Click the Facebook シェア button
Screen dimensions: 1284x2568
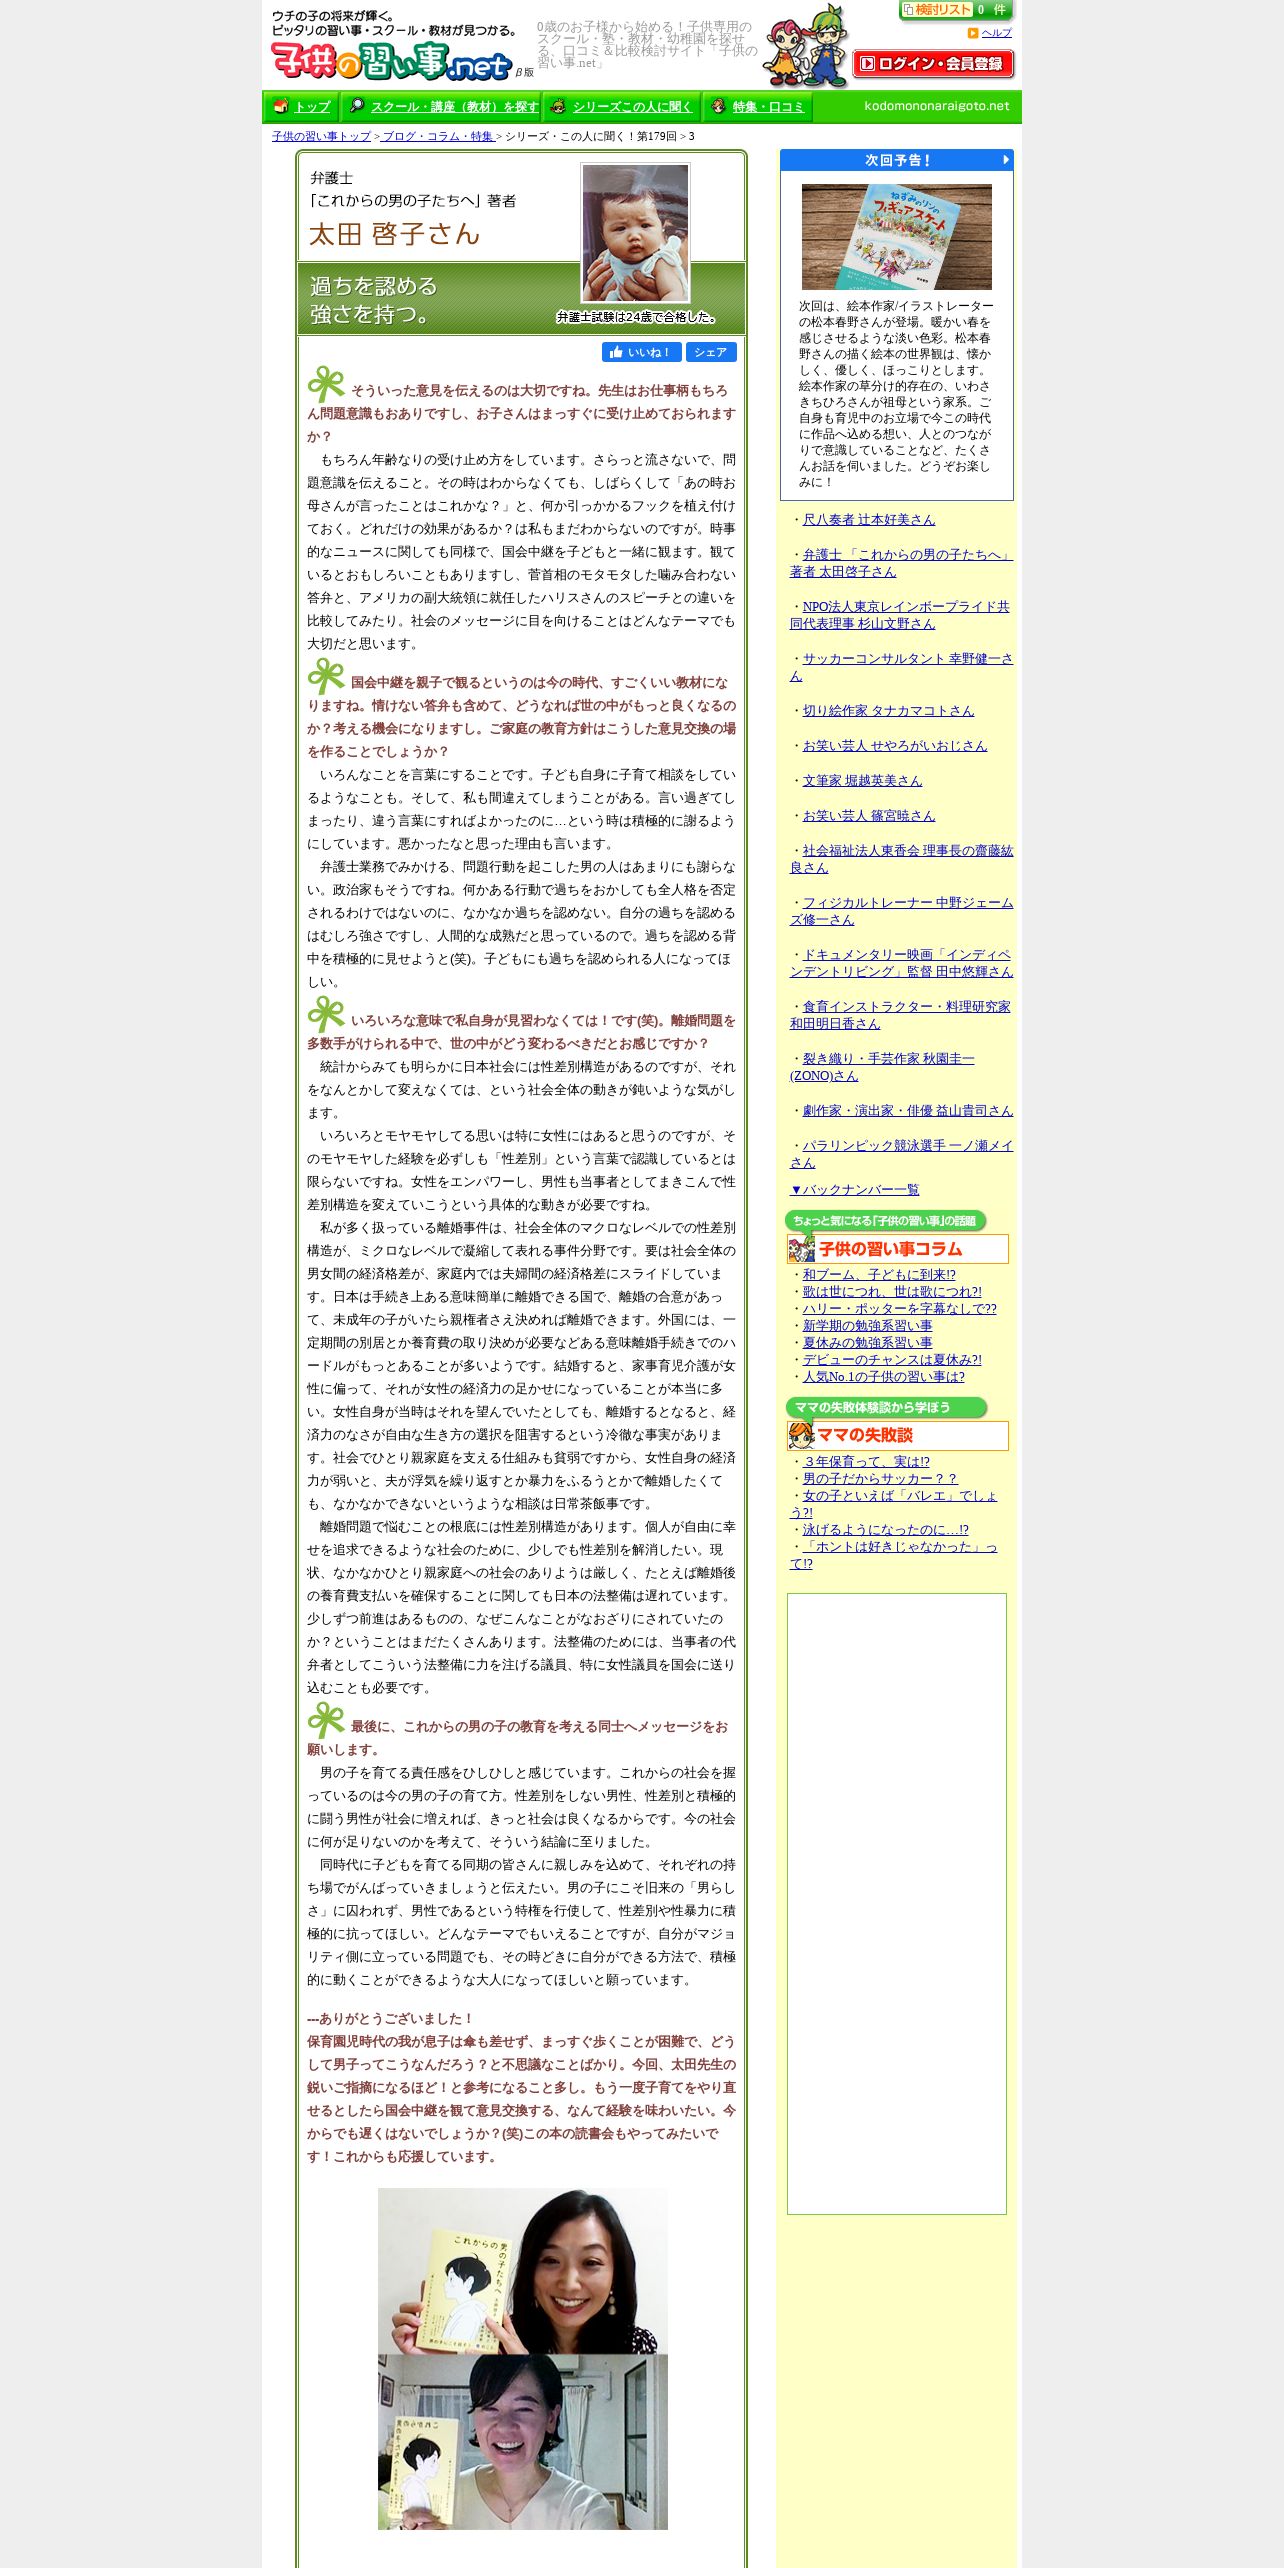coord(711,352)
